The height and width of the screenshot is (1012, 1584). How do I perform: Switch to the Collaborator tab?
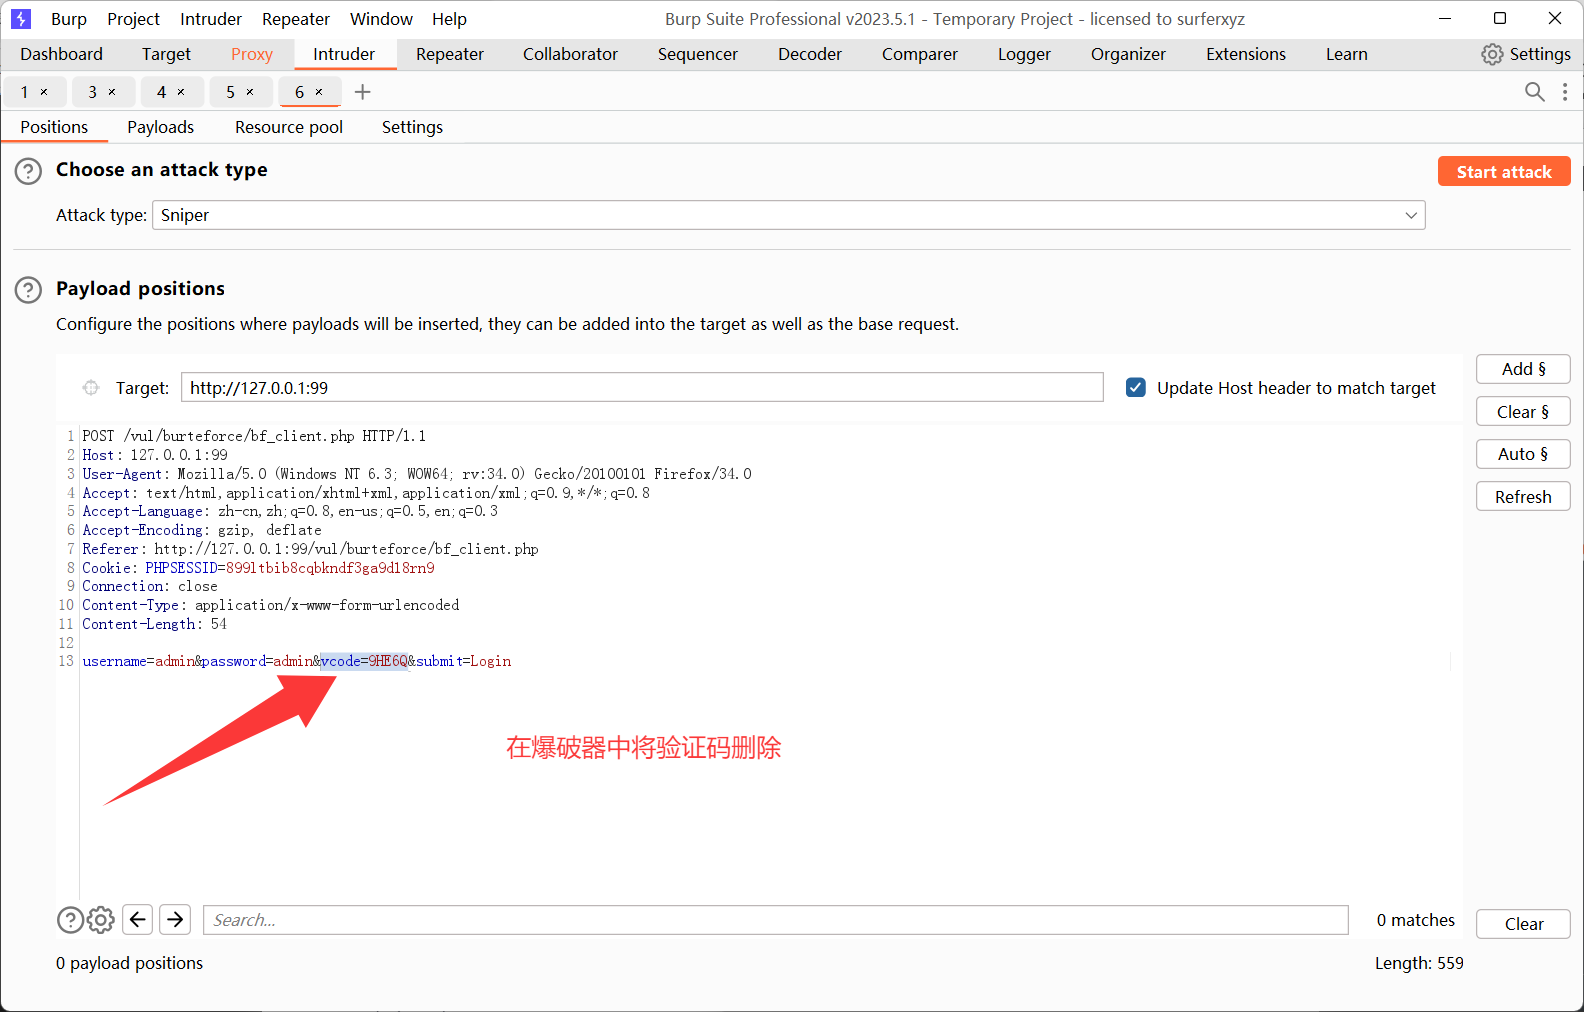(x=570, y=54)
